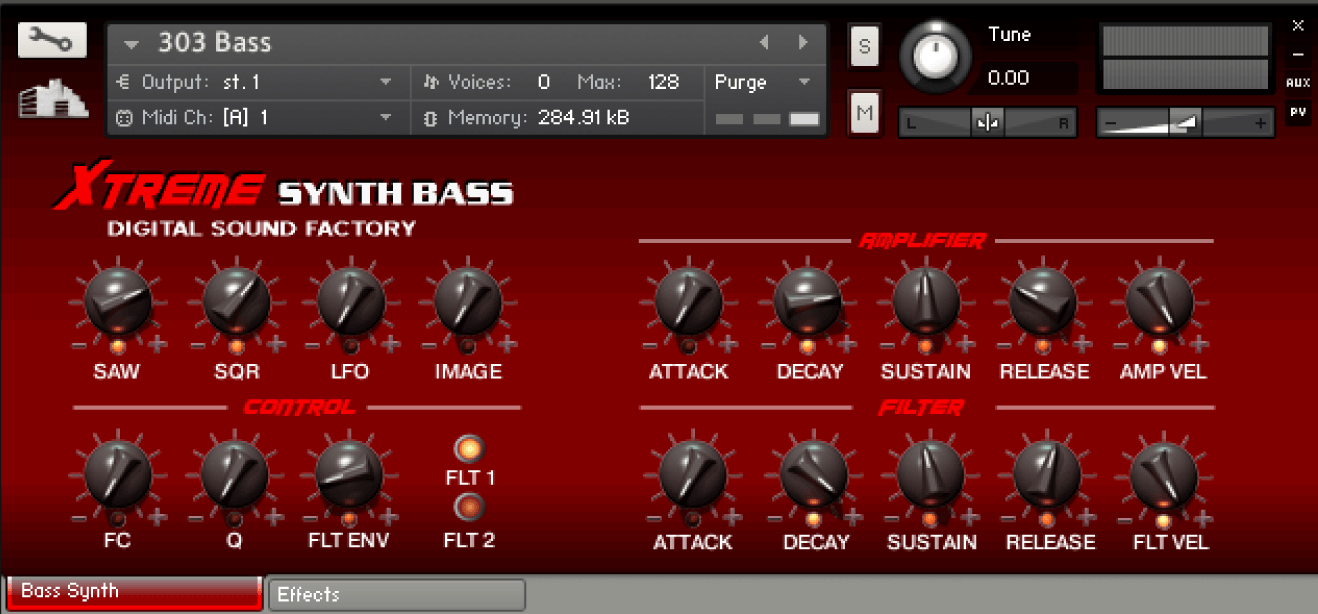The width and height of the screenshot is (1318, 614).
Task: Click the next instrument arrow icon
Action: pos(802,42)
